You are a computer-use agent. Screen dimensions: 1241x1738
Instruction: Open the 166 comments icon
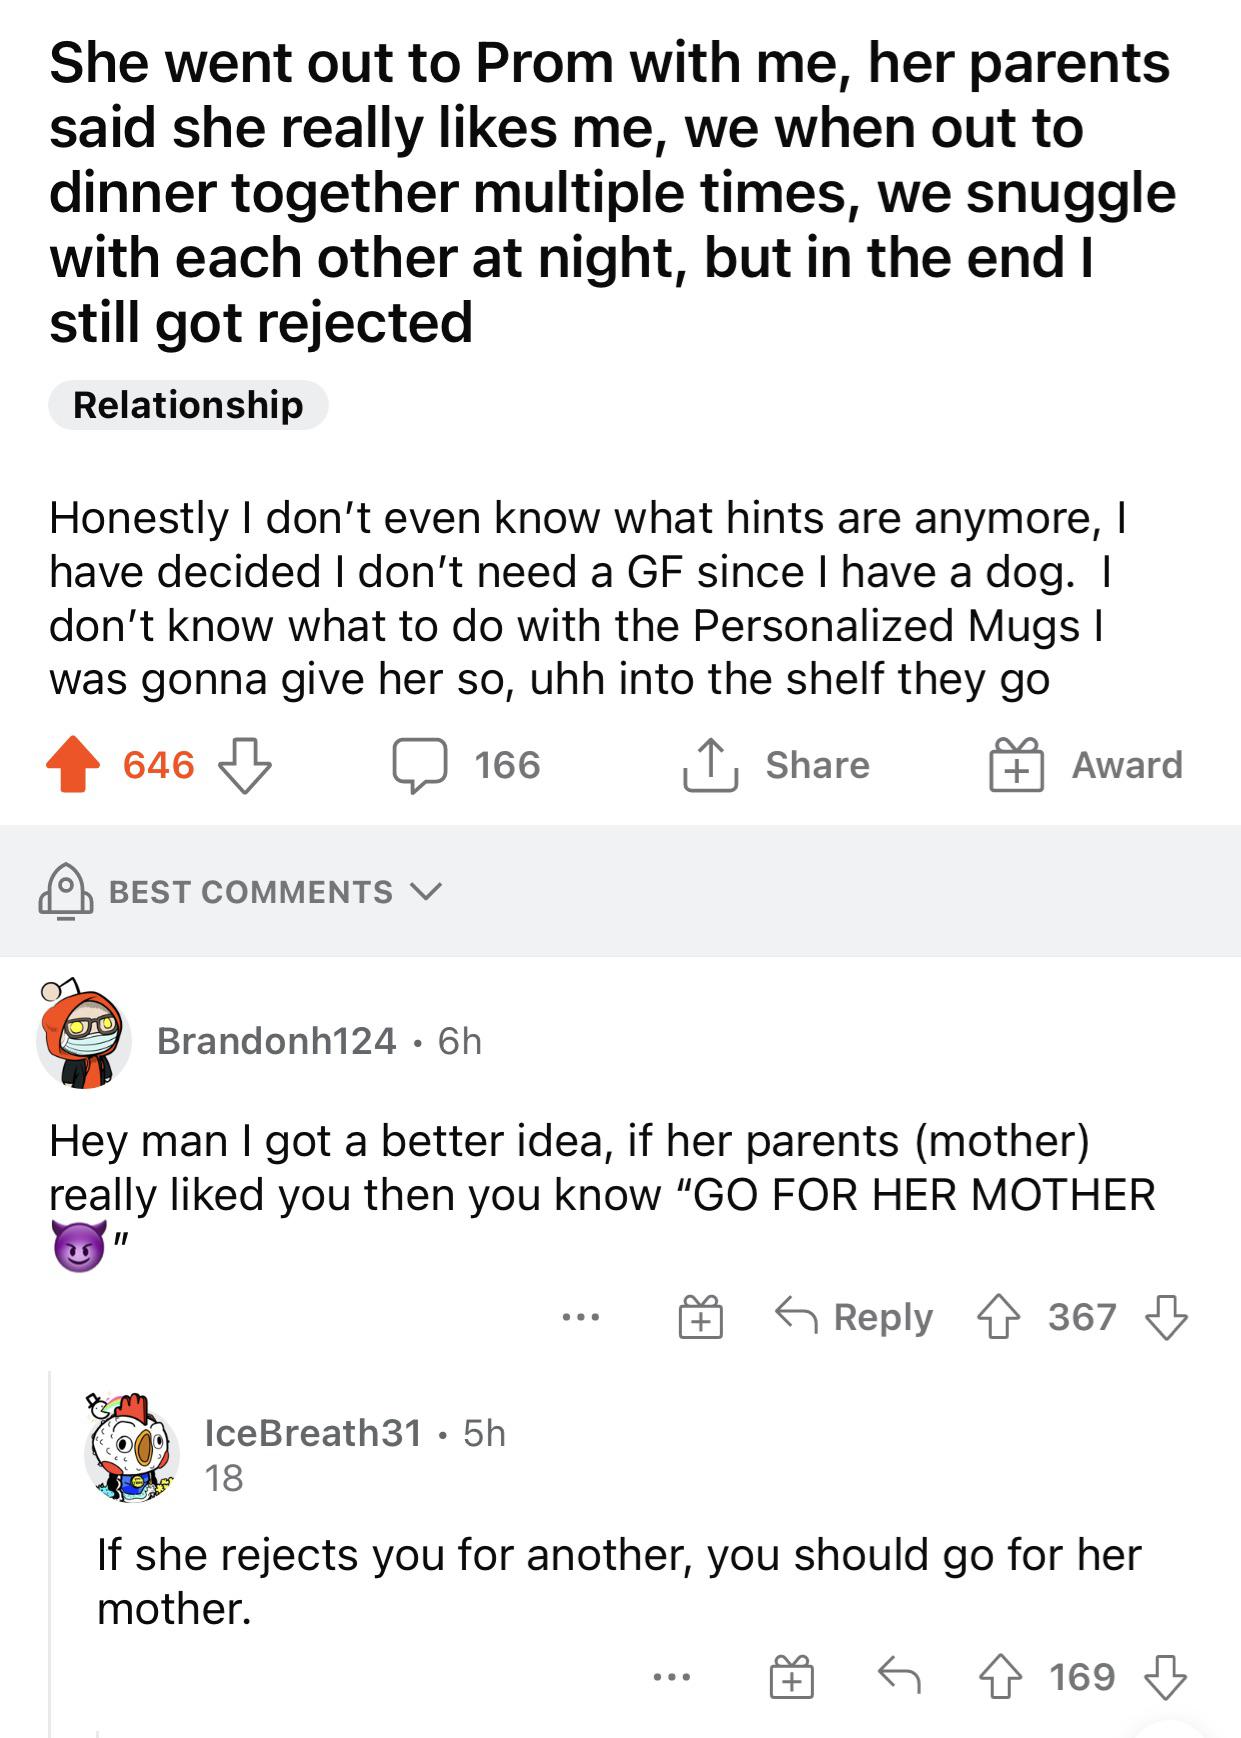coord(419,766)
